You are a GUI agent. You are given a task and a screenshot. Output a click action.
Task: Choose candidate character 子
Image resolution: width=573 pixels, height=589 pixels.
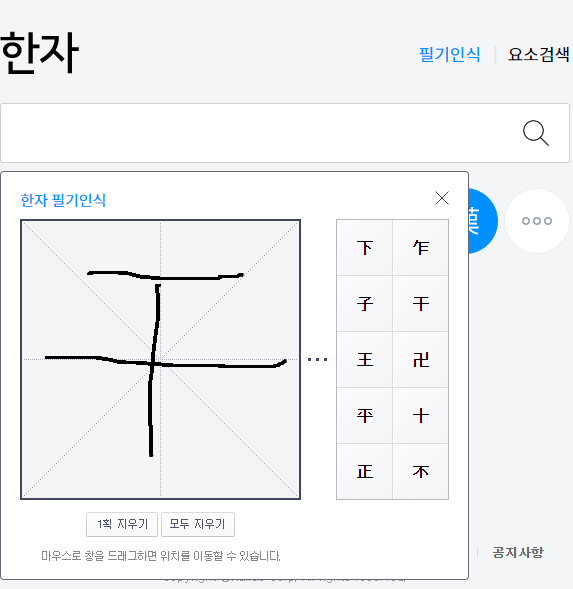click(x=364, y=304)
